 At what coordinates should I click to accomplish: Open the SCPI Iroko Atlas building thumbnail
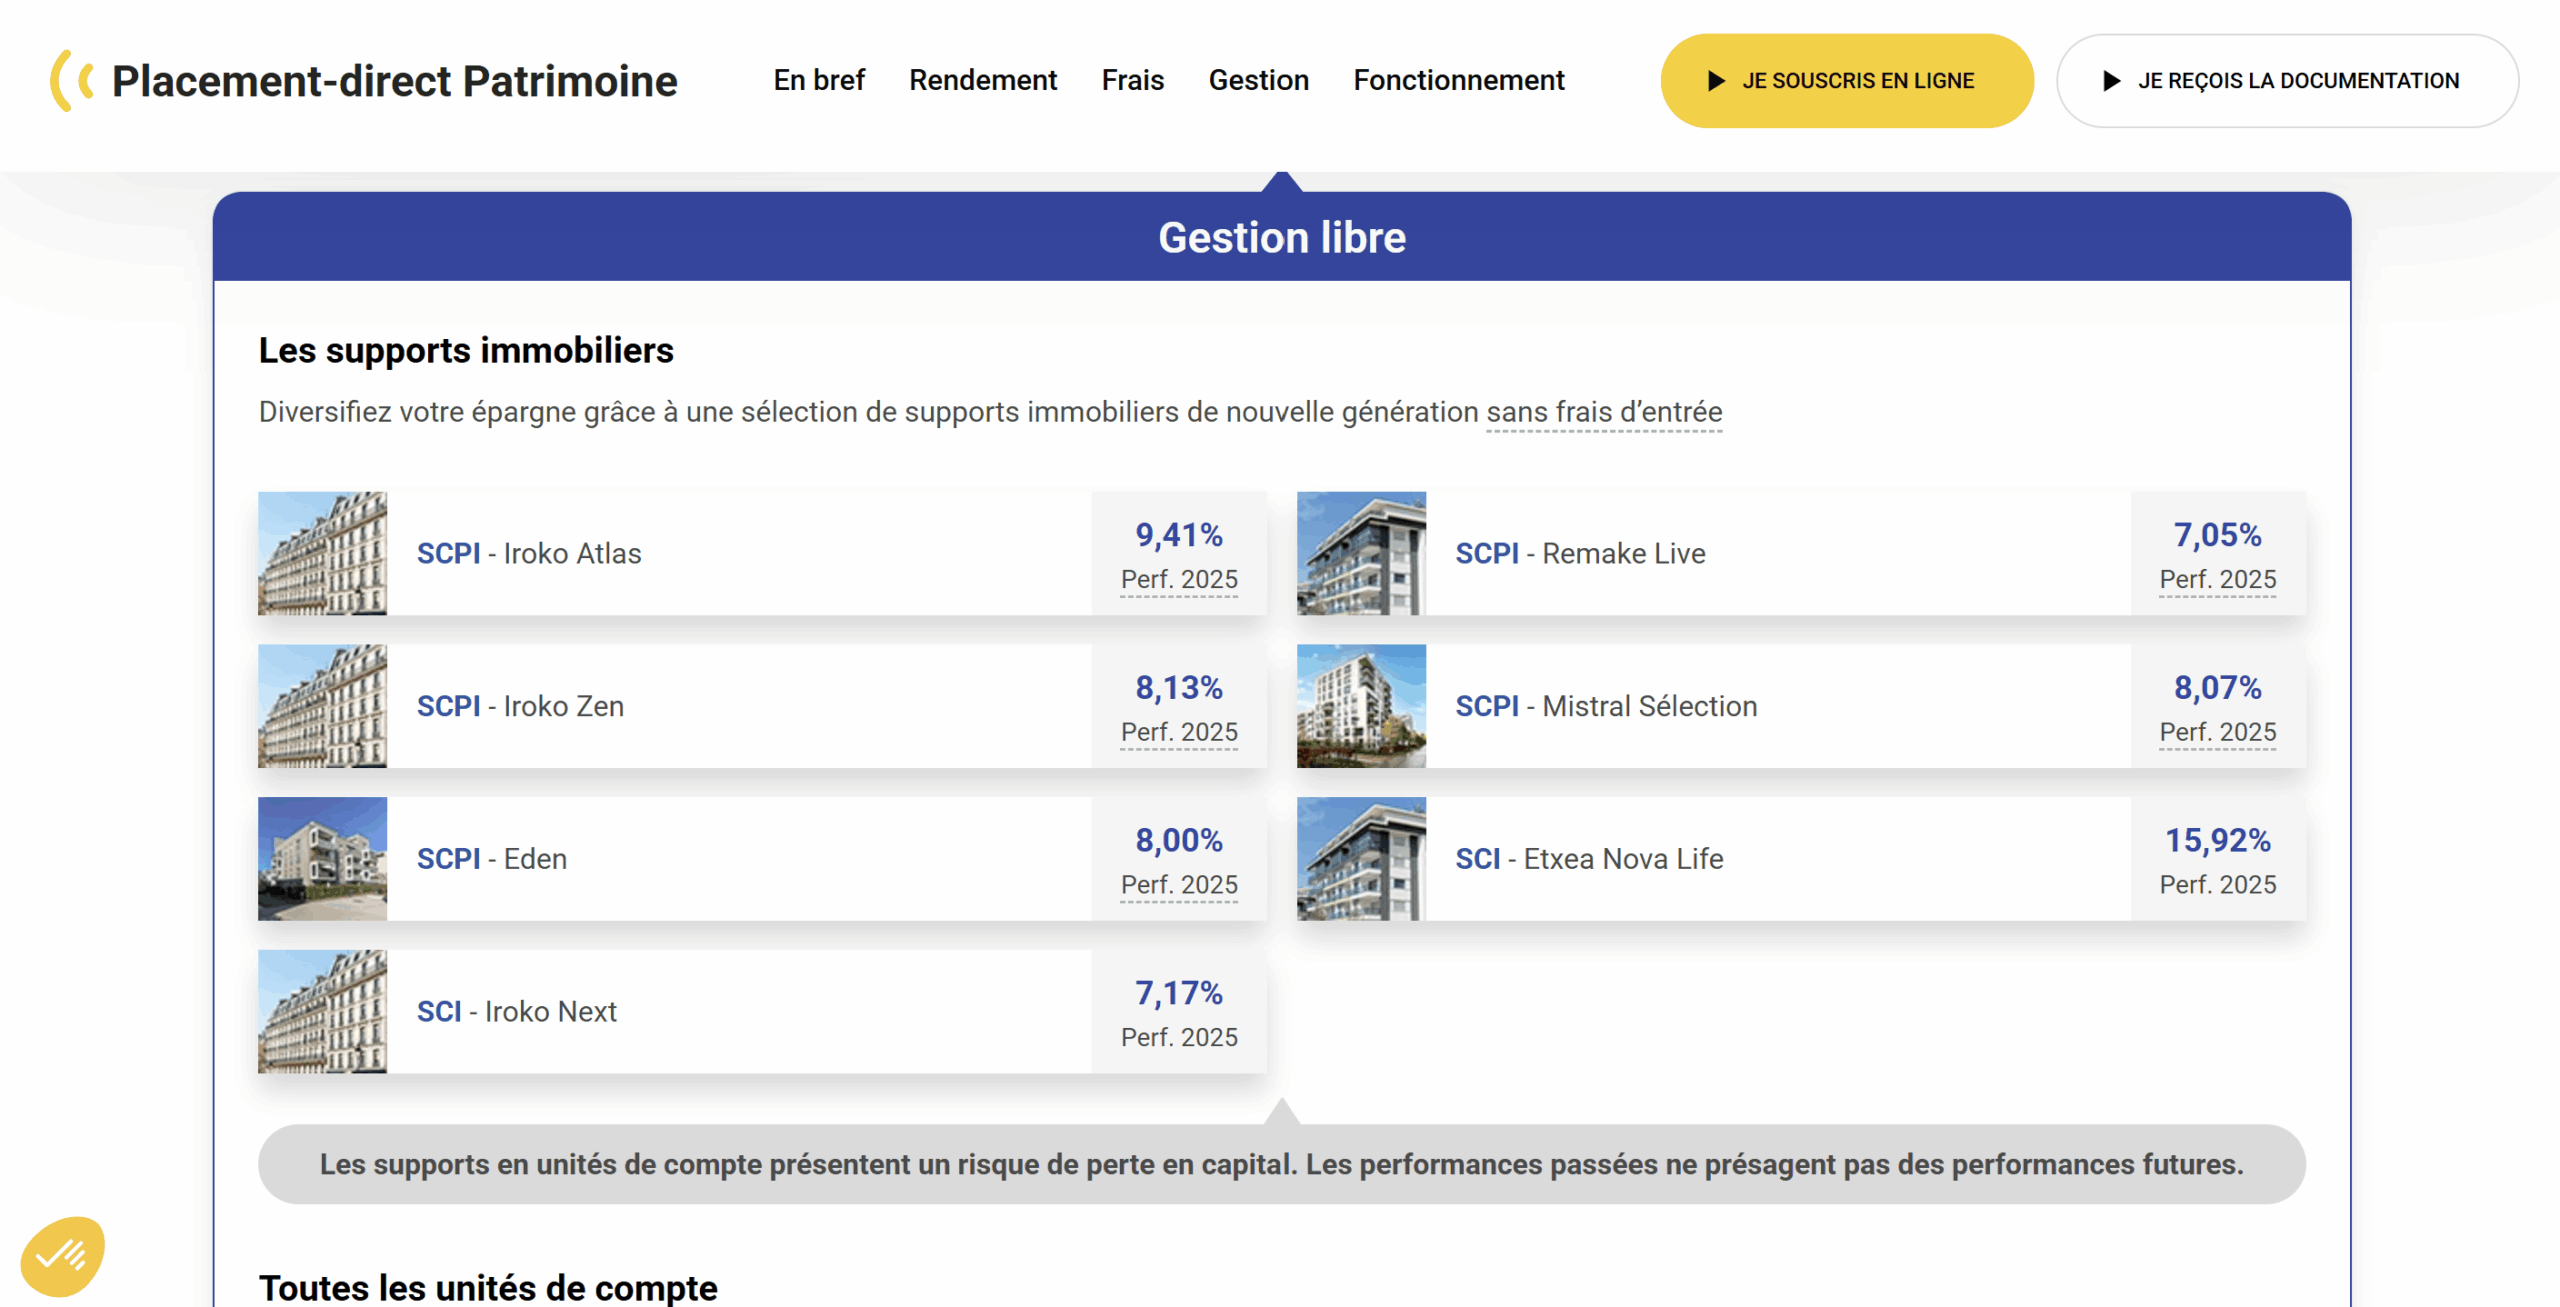click(322, 553)
